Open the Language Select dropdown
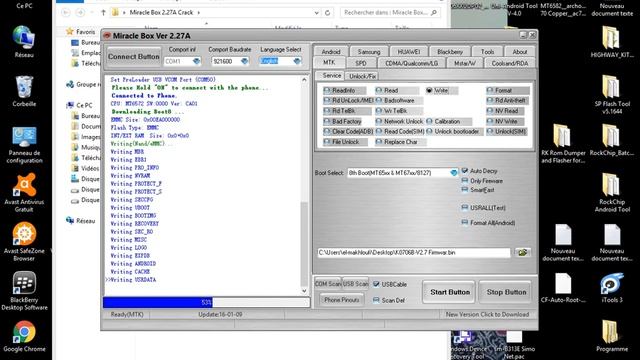 [297, 61]
